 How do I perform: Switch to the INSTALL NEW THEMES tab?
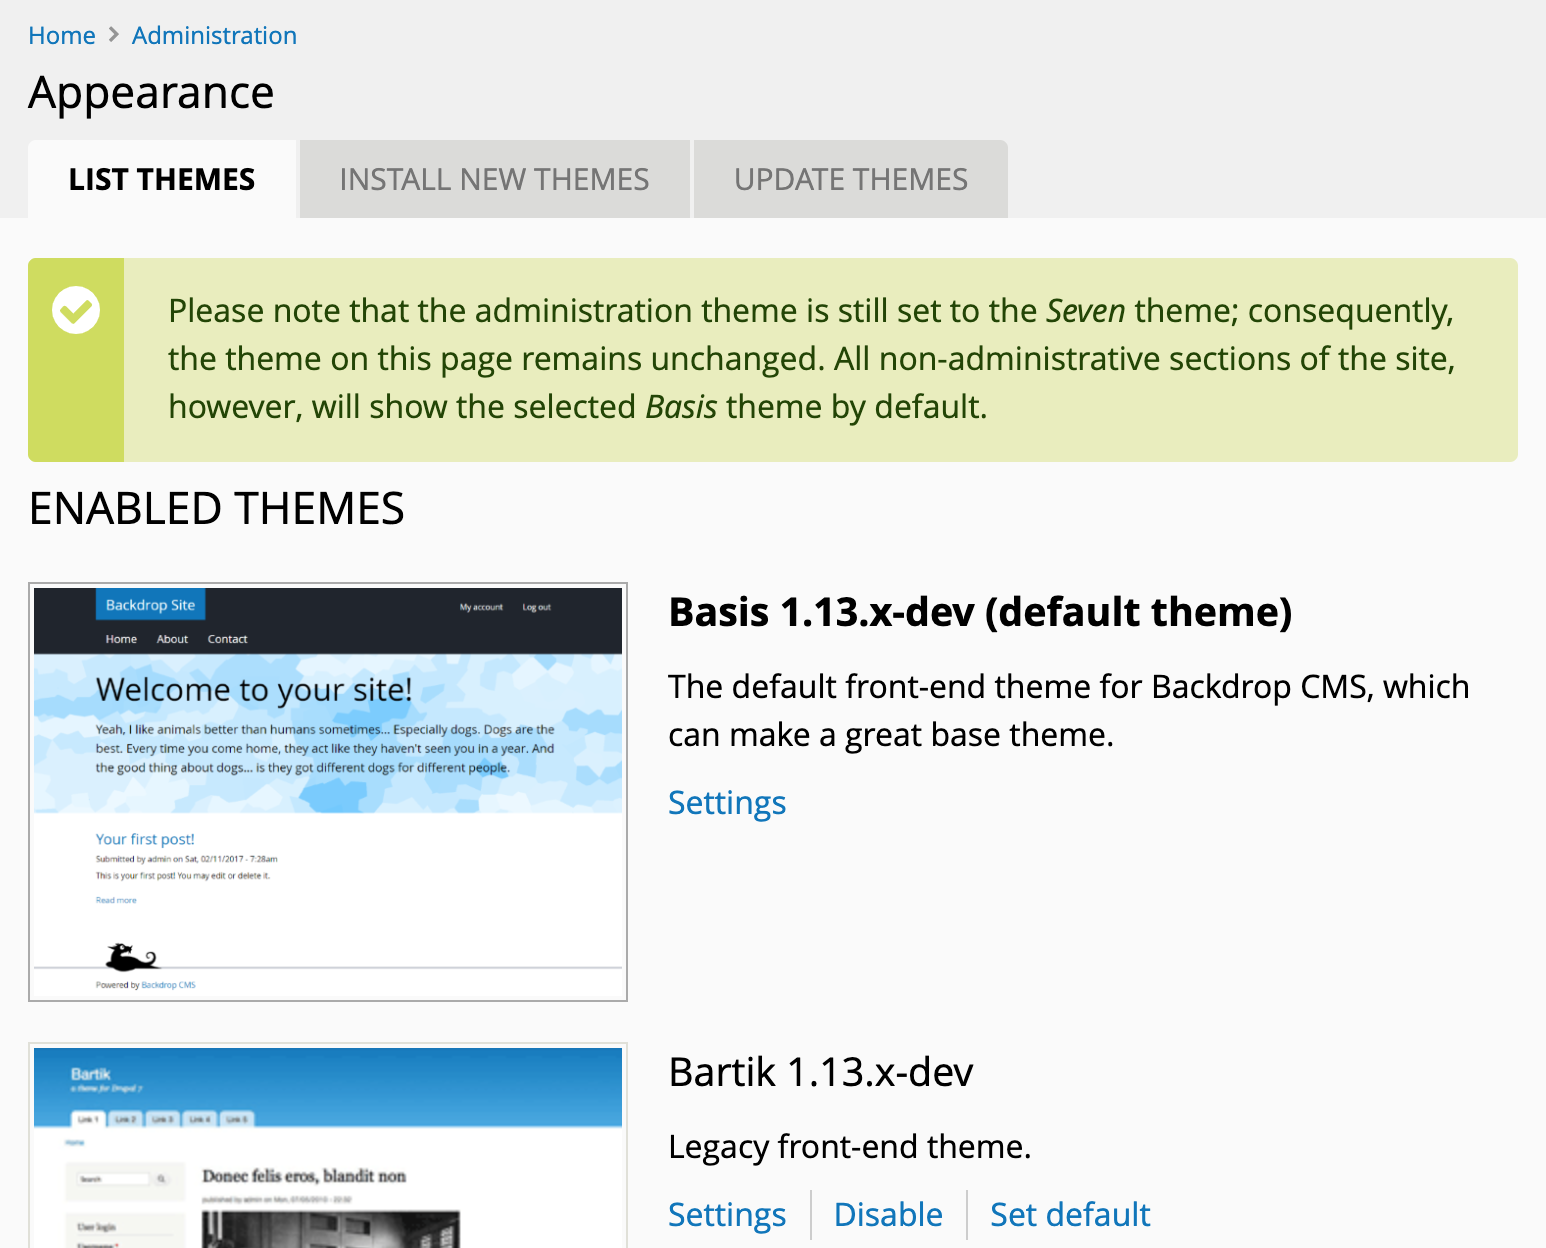pos(494,179)
